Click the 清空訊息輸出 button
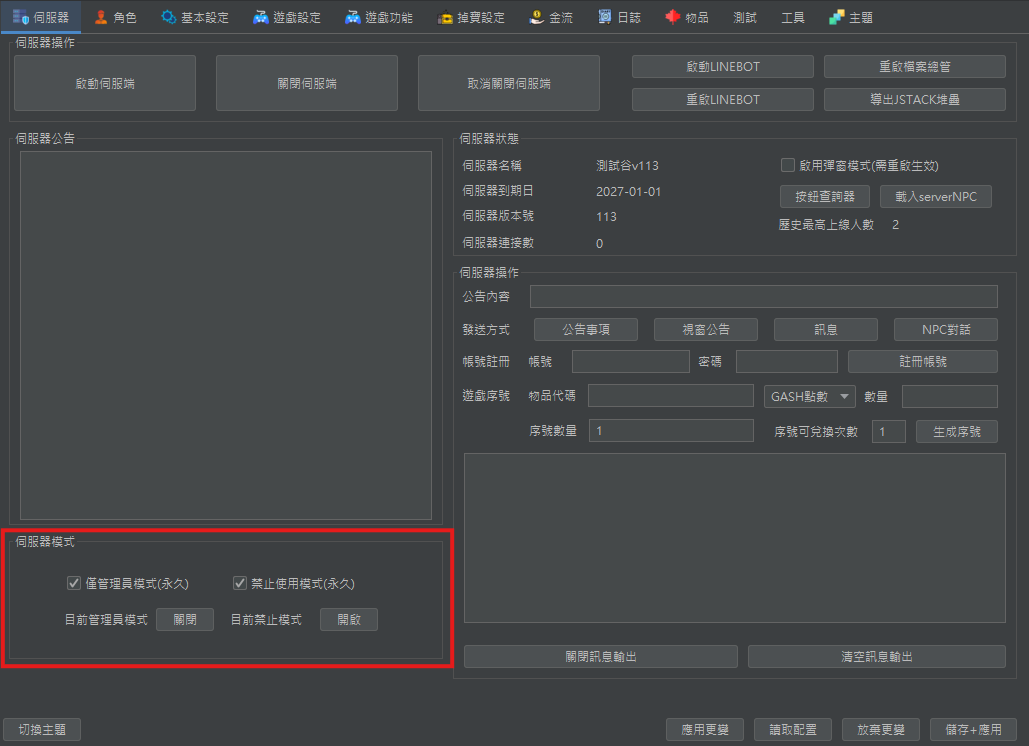This screenshot has height=746, width=1029. [877, 656]
